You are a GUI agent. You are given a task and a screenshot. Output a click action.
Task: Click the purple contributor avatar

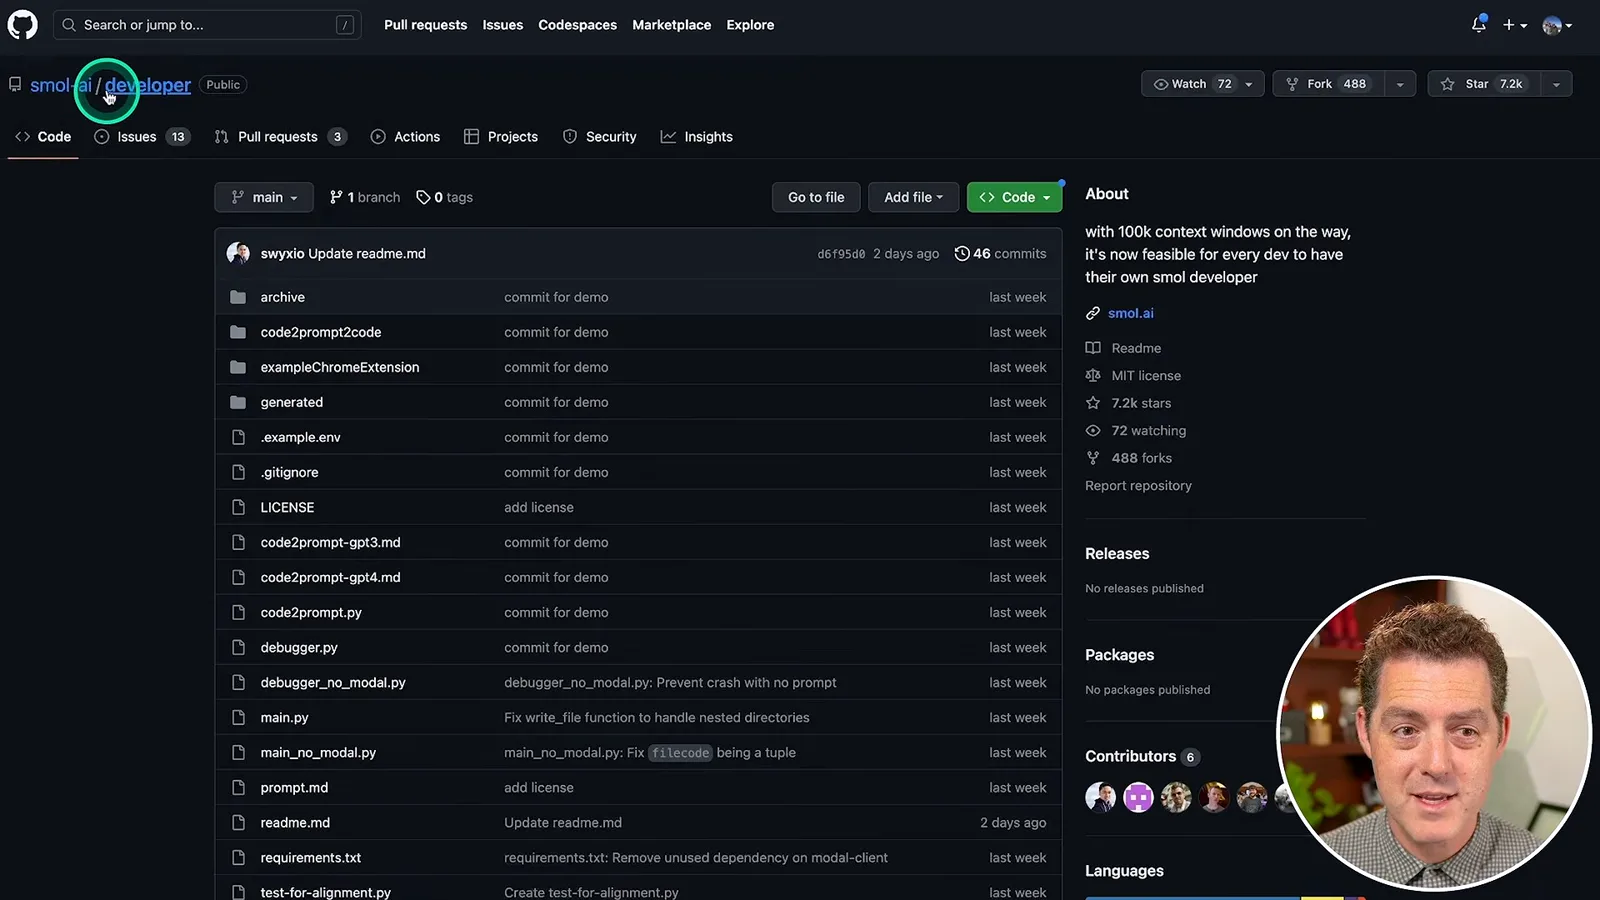click(x=1138, y=797)
